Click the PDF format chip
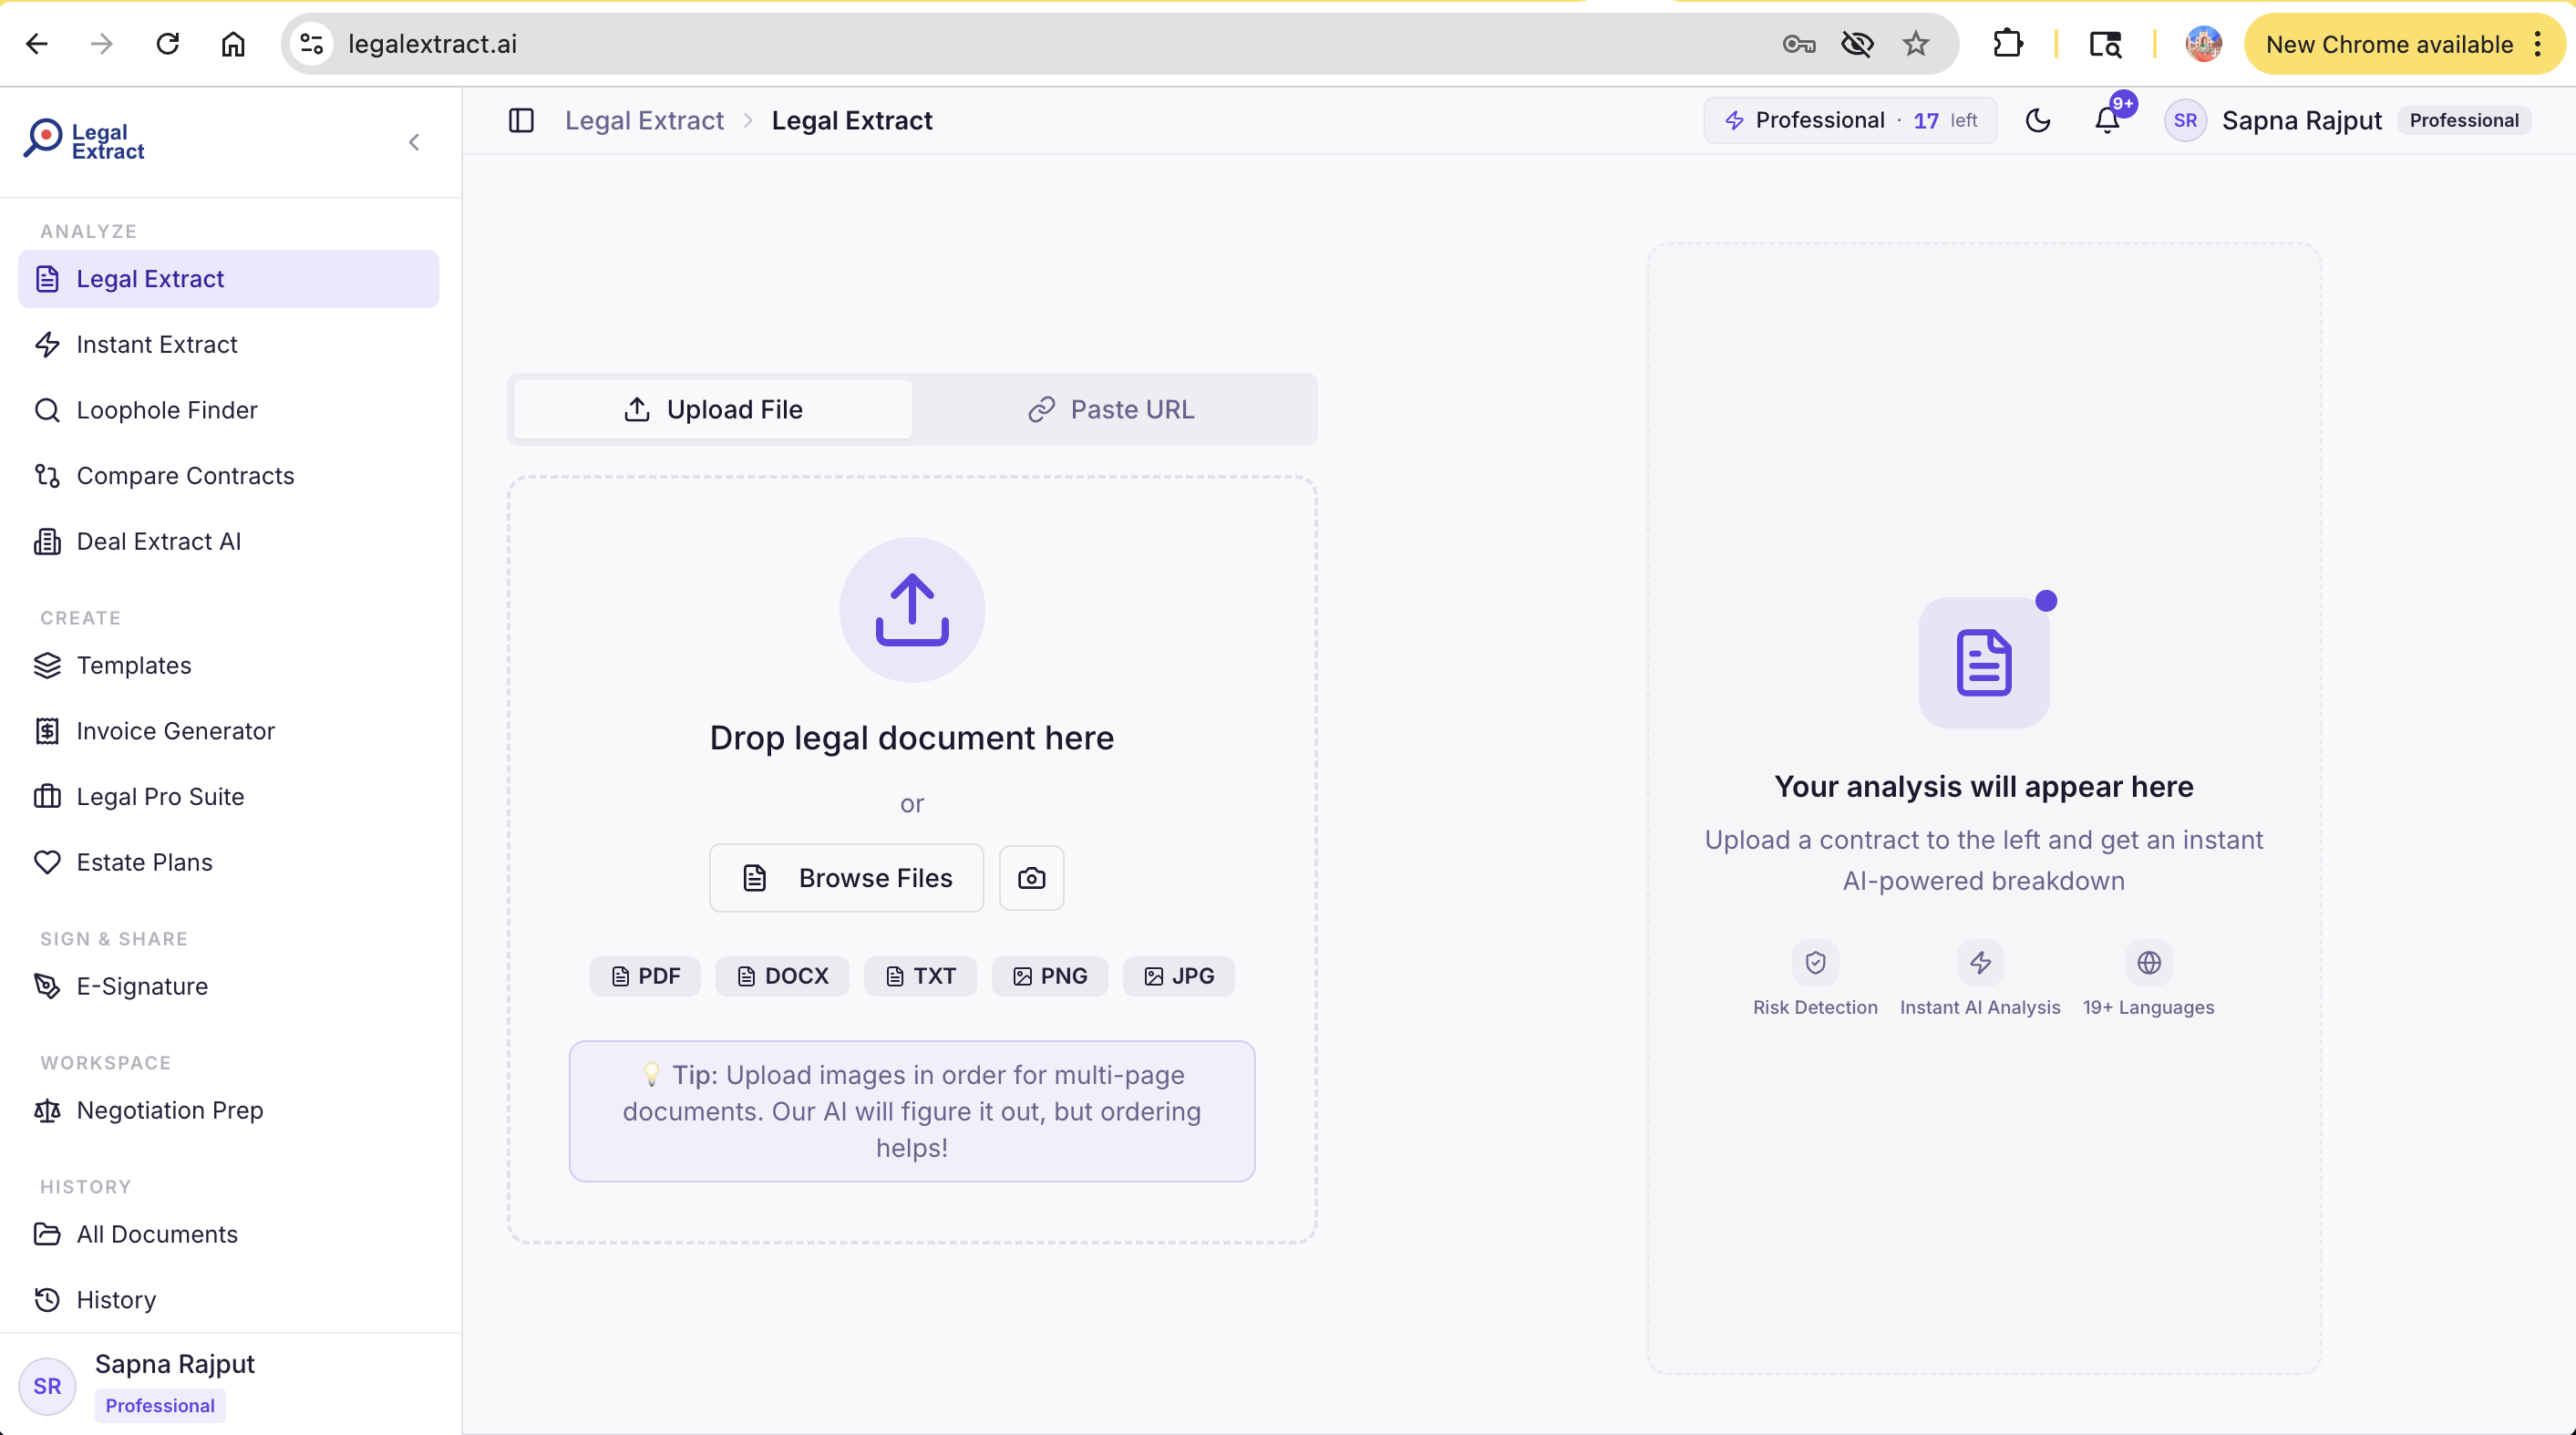2576x1435 pixels. pos(645,976)
